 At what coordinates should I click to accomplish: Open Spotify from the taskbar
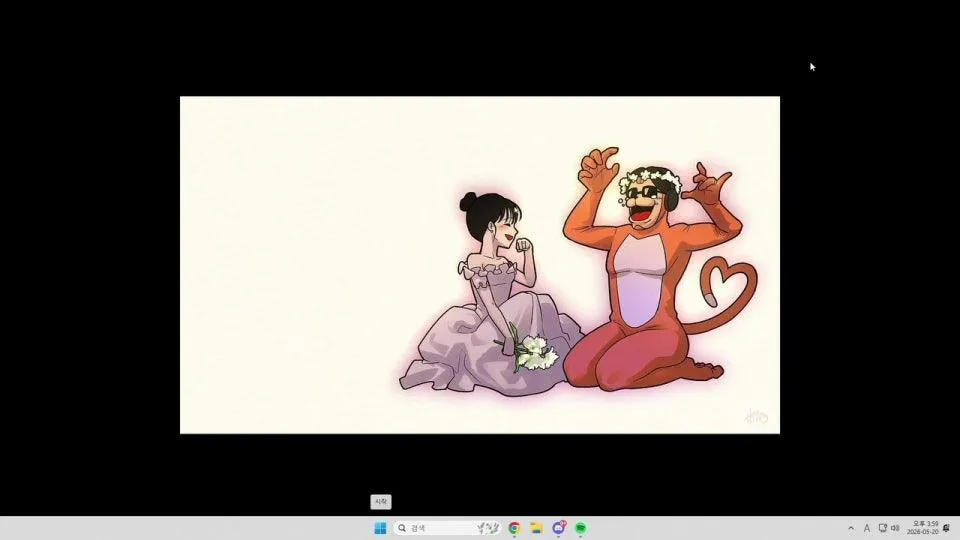[x=580, y=528]
